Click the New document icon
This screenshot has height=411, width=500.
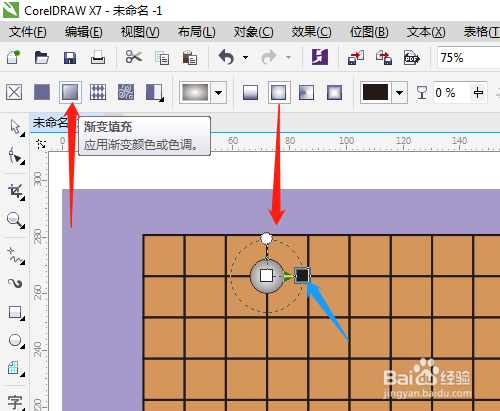pos(13,57)
